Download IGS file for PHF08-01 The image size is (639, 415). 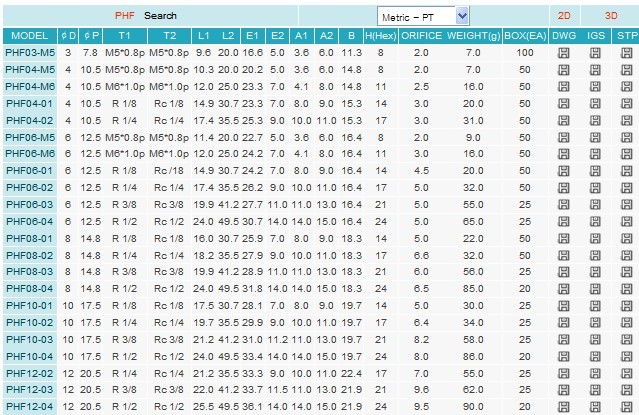[596, 239]
